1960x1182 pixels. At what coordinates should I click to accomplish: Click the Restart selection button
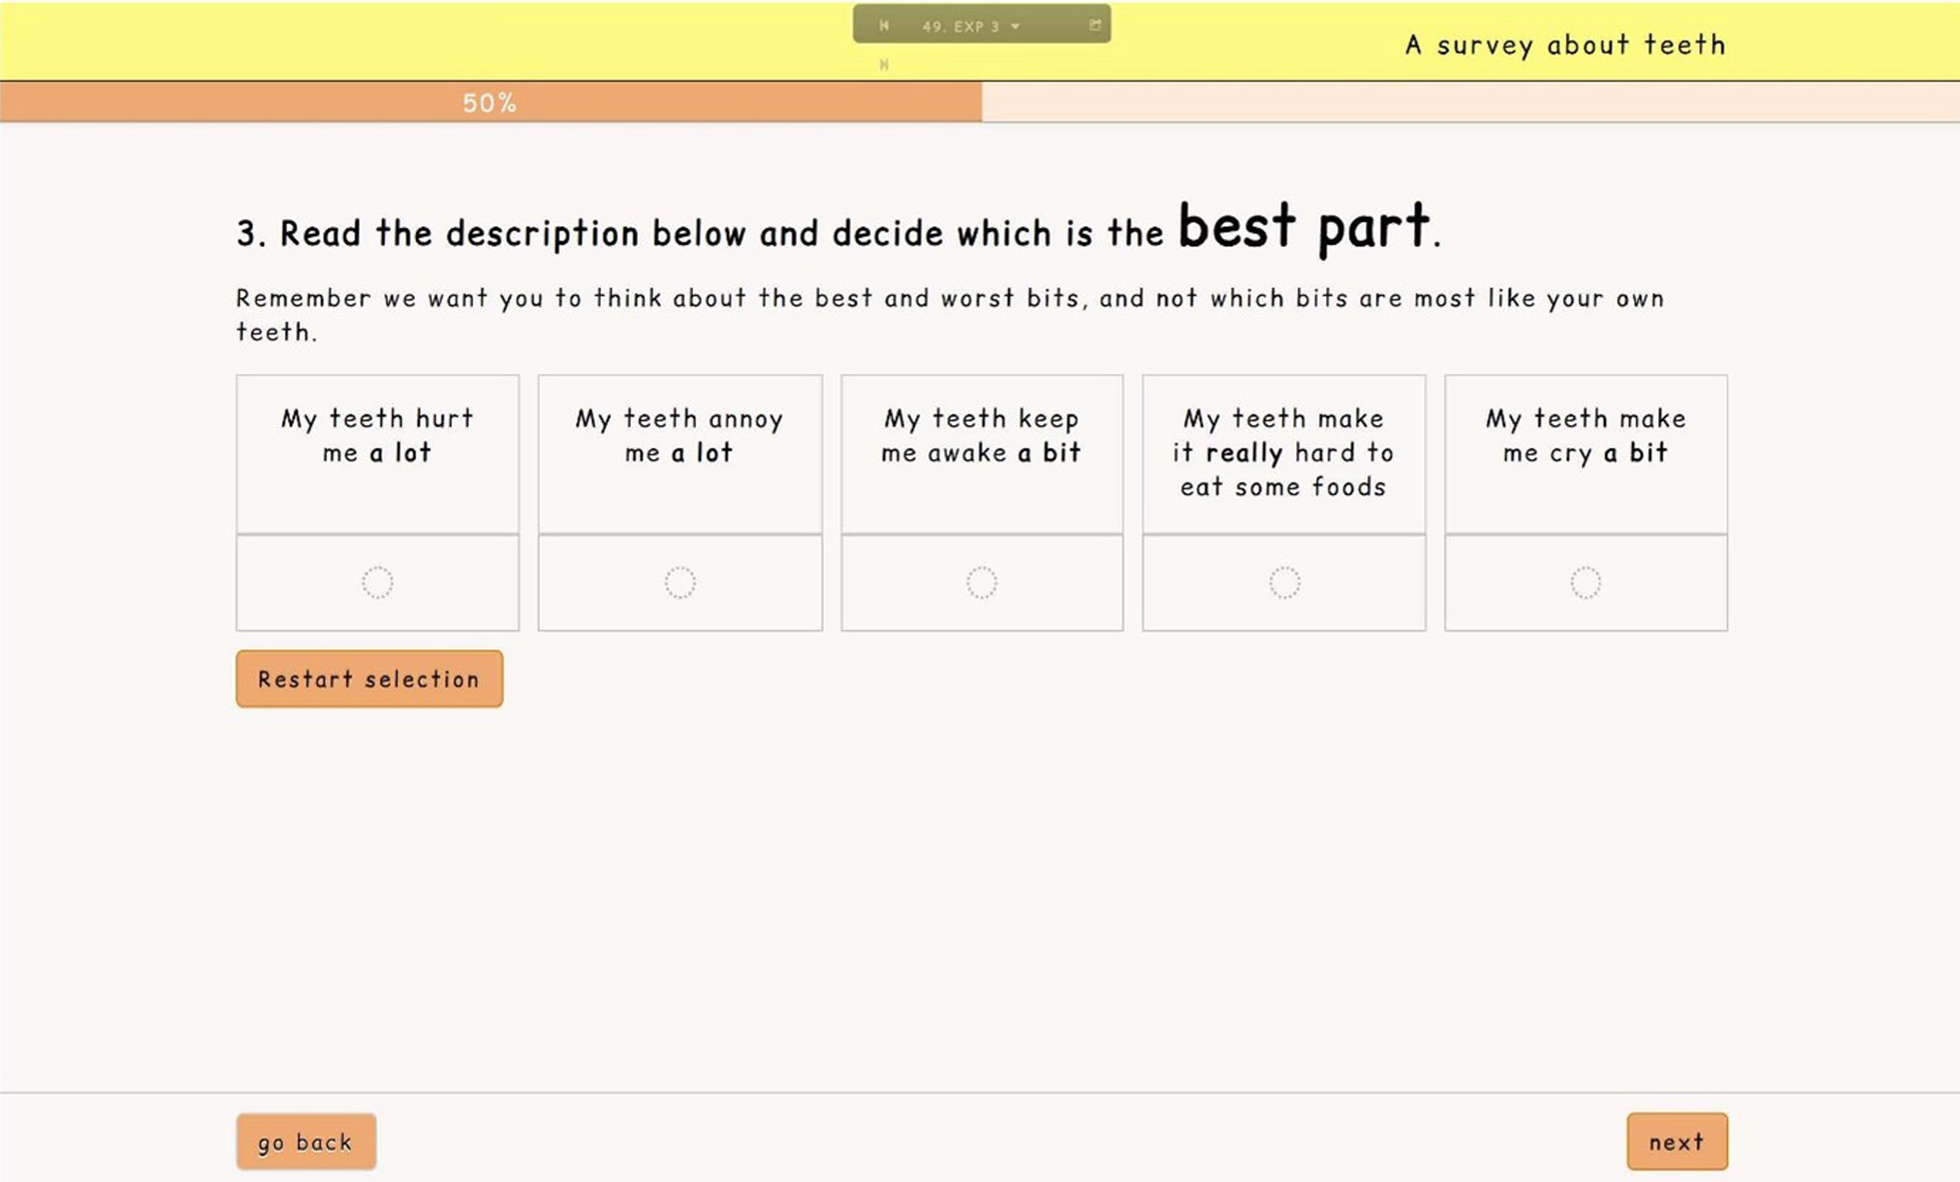(x=369, y=679)
